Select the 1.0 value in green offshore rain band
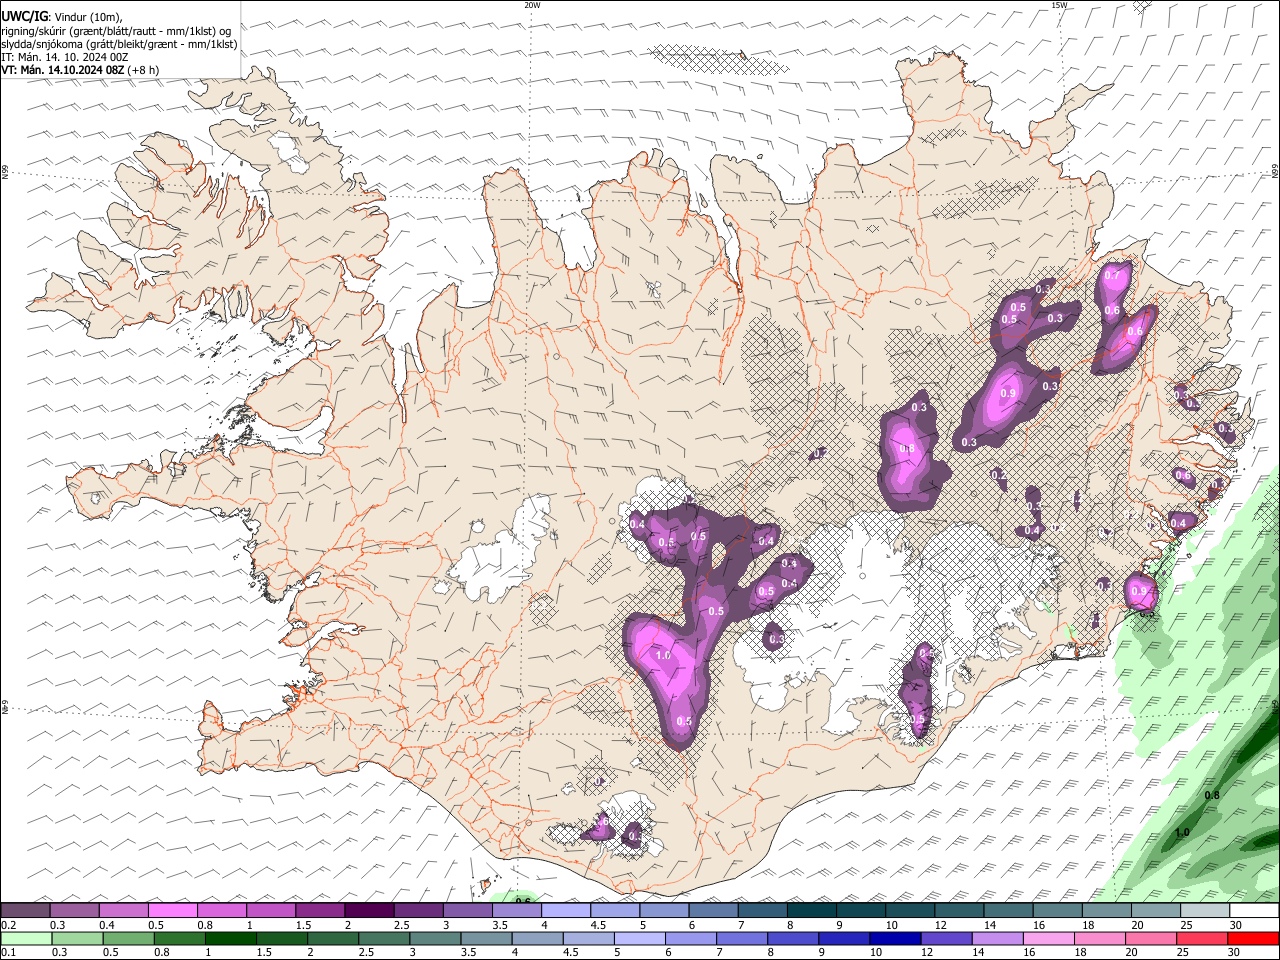Screen dimensions: 1280x960 (x=1182, y=833)
